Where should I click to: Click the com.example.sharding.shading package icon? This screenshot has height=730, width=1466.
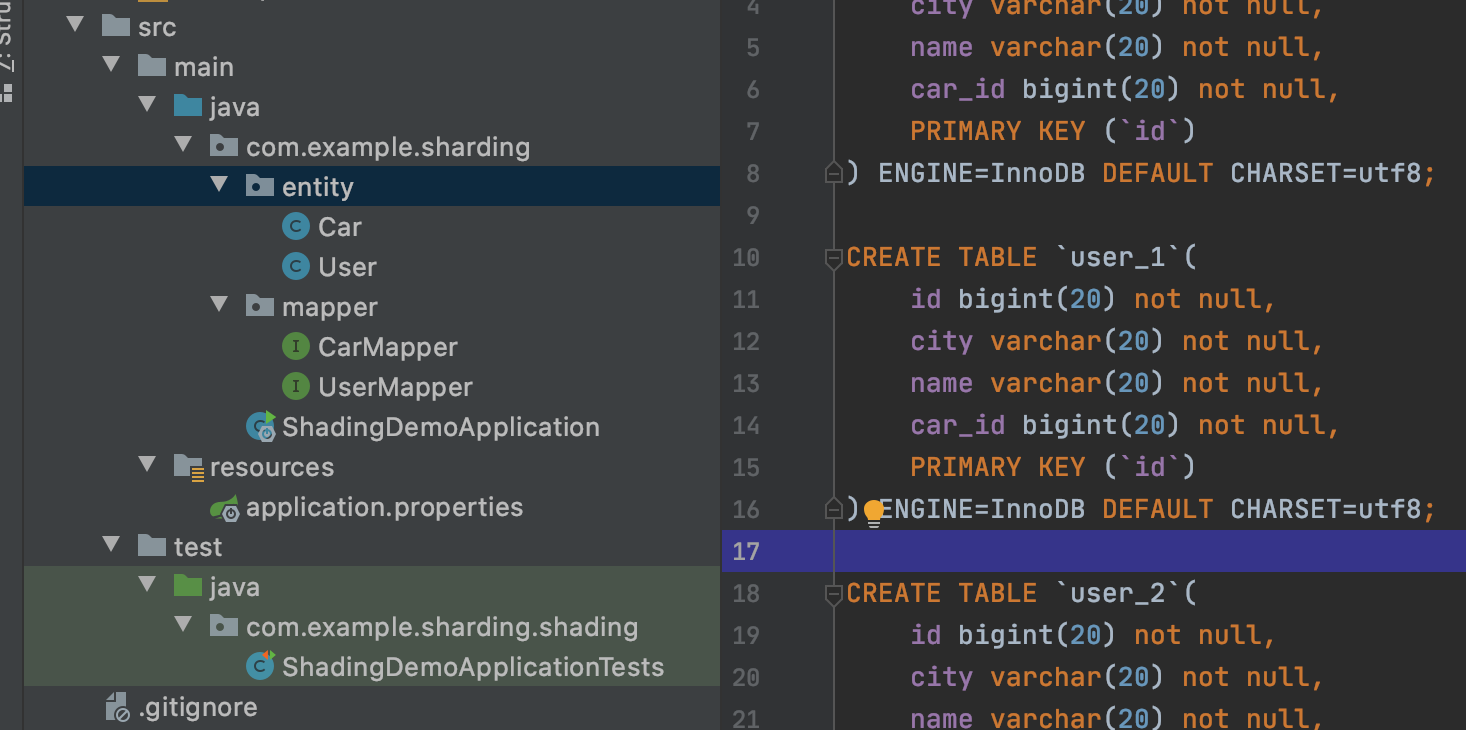pos(224,626)
